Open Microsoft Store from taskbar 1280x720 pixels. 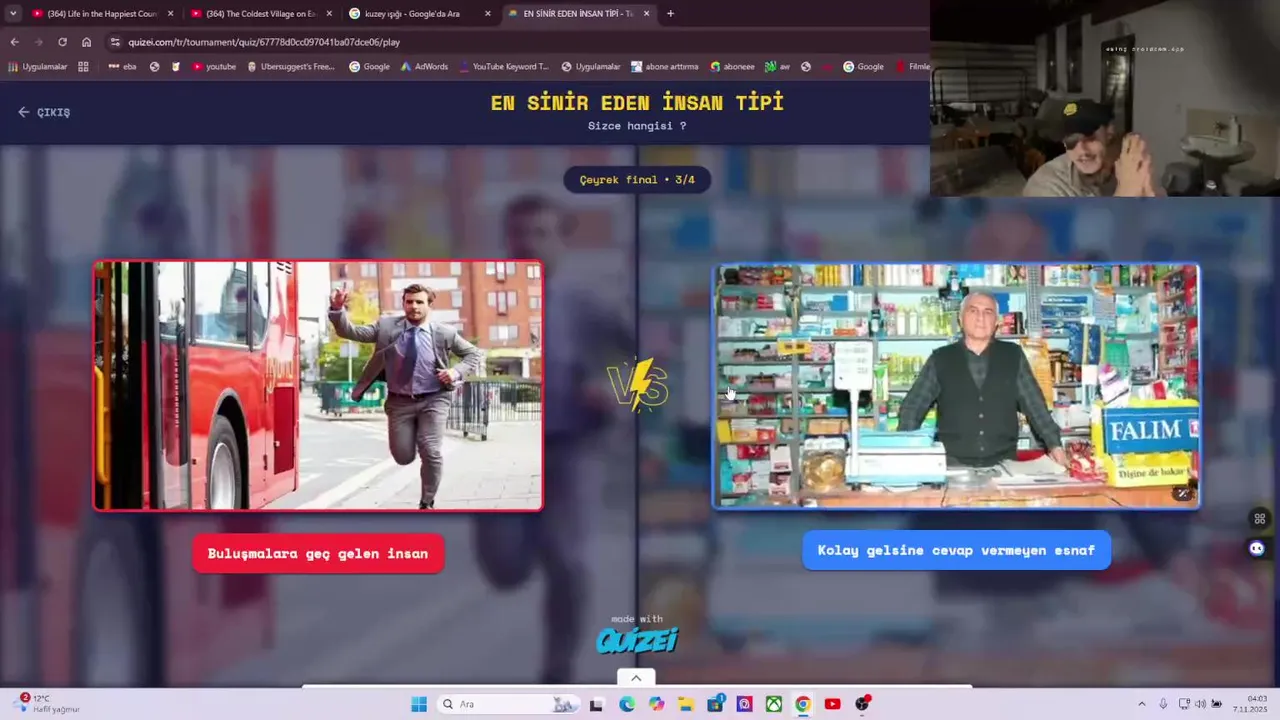[715, 704]
